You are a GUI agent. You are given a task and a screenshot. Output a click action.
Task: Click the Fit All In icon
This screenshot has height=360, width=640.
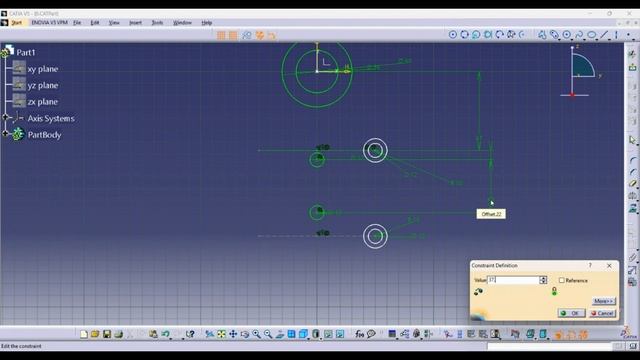221,334
